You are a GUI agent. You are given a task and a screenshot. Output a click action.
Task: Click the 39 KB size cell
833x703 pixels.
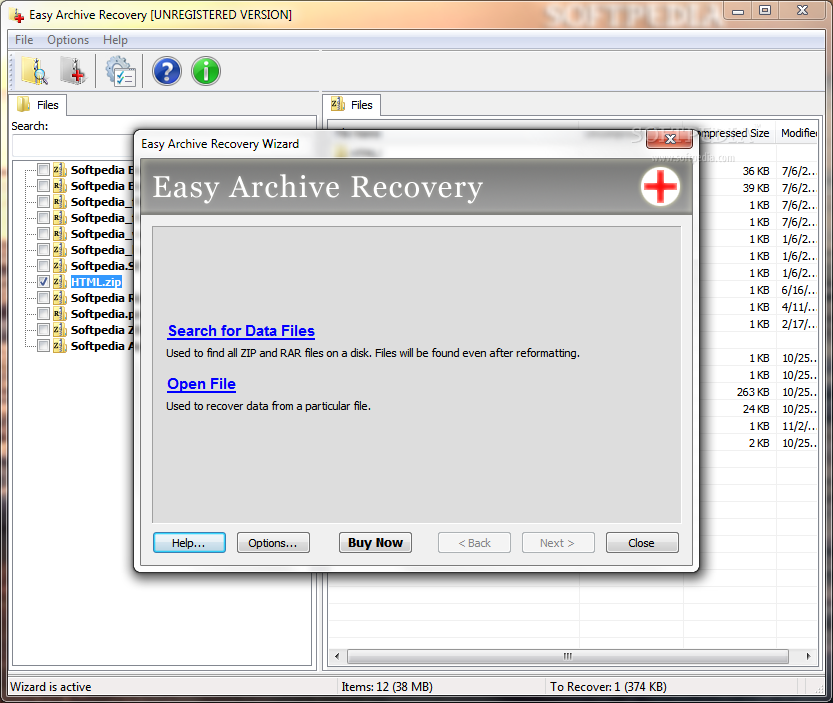coord(755,188)
